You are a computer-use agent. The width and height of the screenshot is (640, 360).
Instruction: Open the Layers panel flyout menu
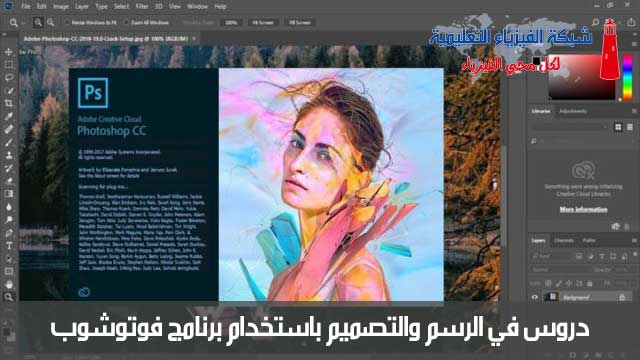click(x=634, y=240)
